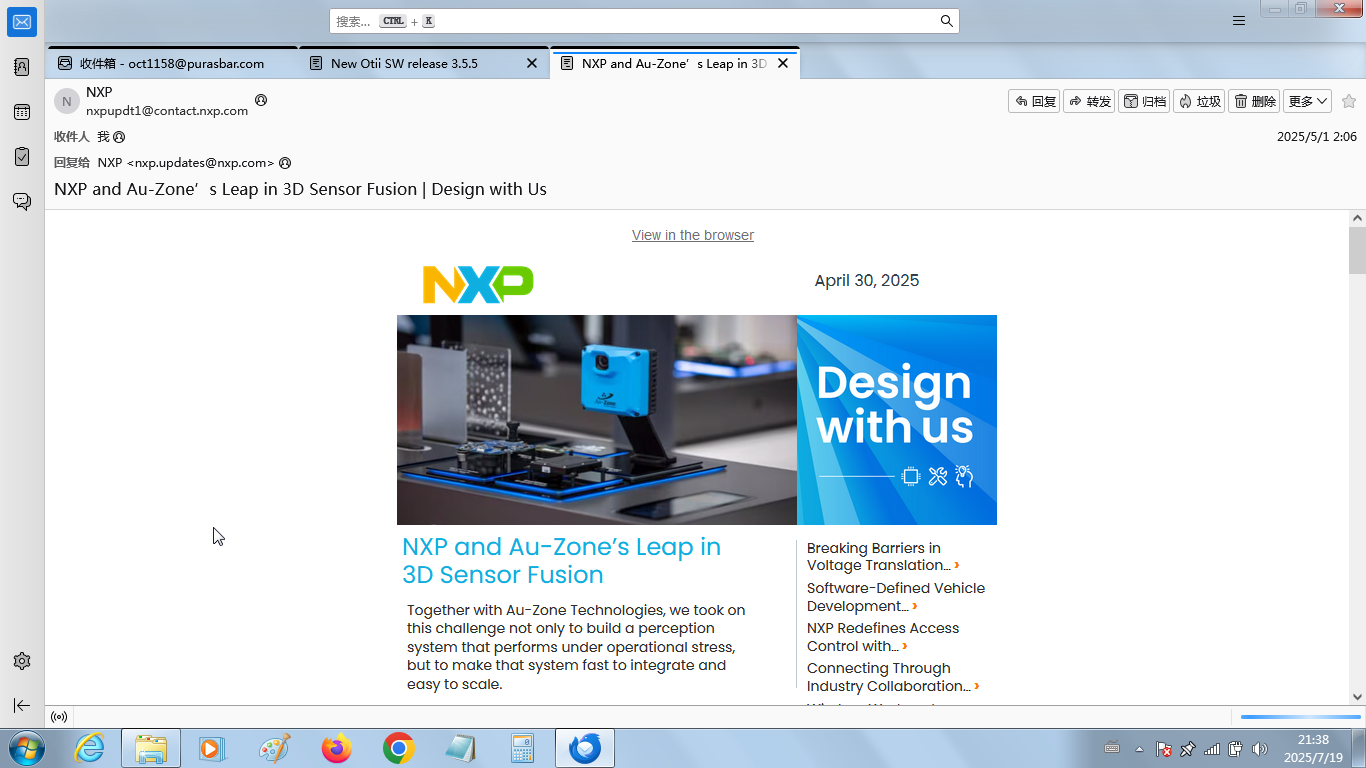Open Calculator from taskbar
This screenshot has width=1366, height=768.
[522, 748]
